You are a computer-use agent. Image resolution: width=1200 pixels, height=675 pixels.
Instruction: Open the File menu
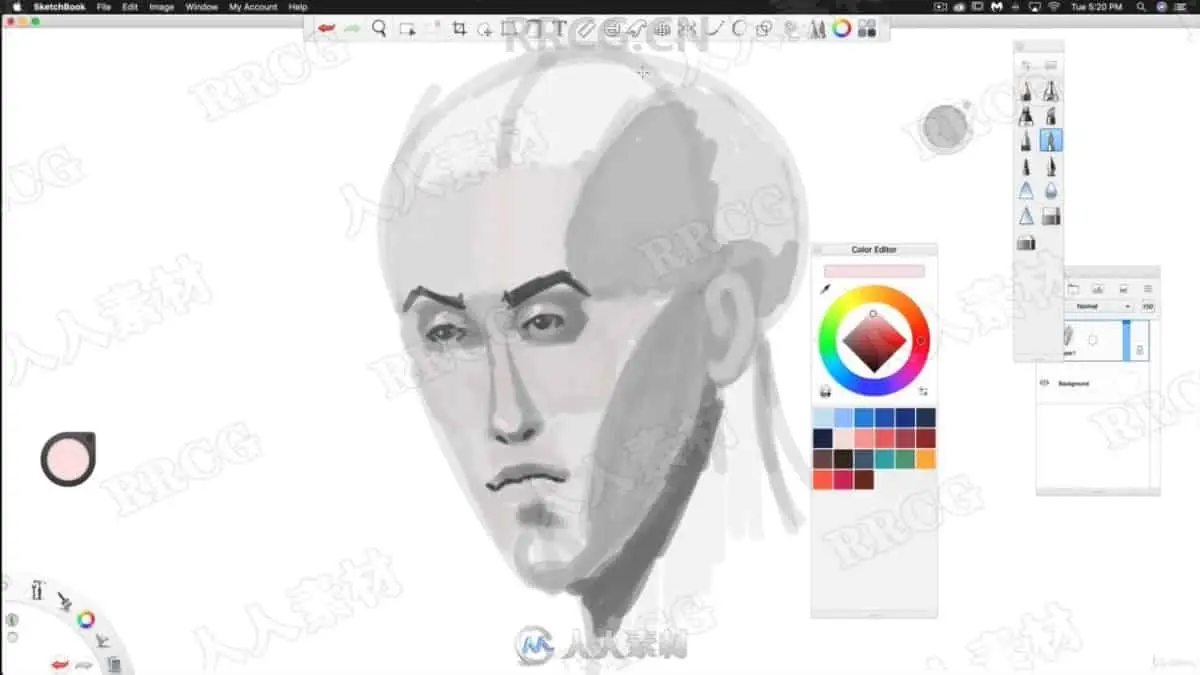coord(103,7)
